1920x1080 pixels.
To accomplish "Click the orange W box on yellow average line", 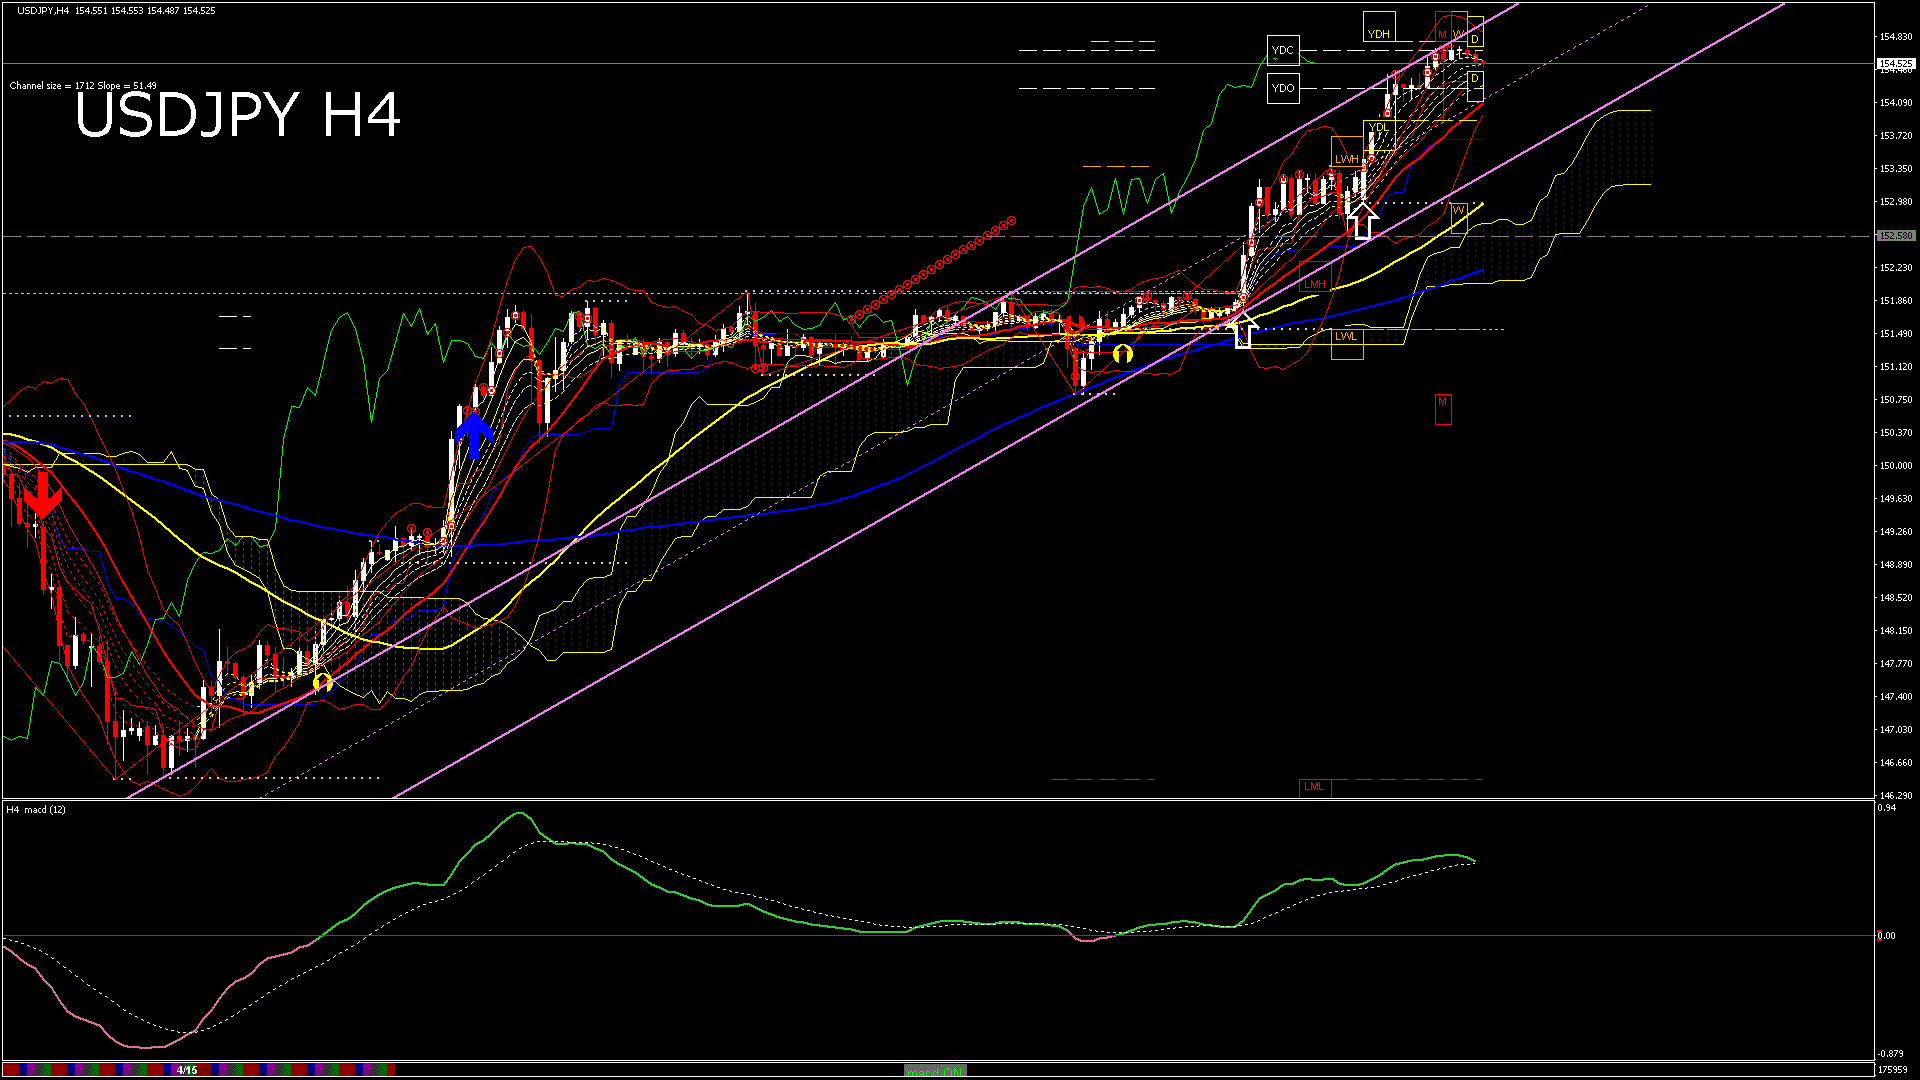I will pos(1459,217).
